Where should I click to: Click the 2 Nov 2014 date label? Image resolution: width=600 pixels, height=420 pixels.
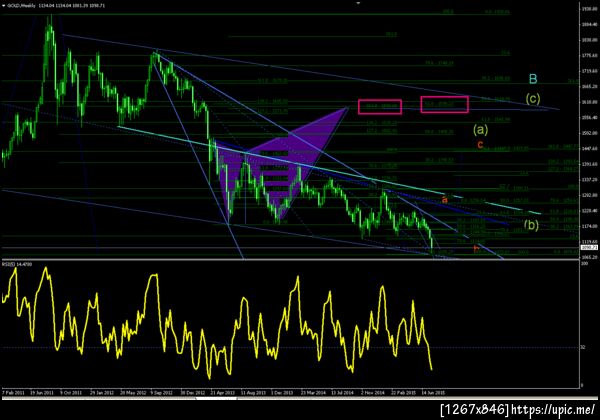coord(373,392)
